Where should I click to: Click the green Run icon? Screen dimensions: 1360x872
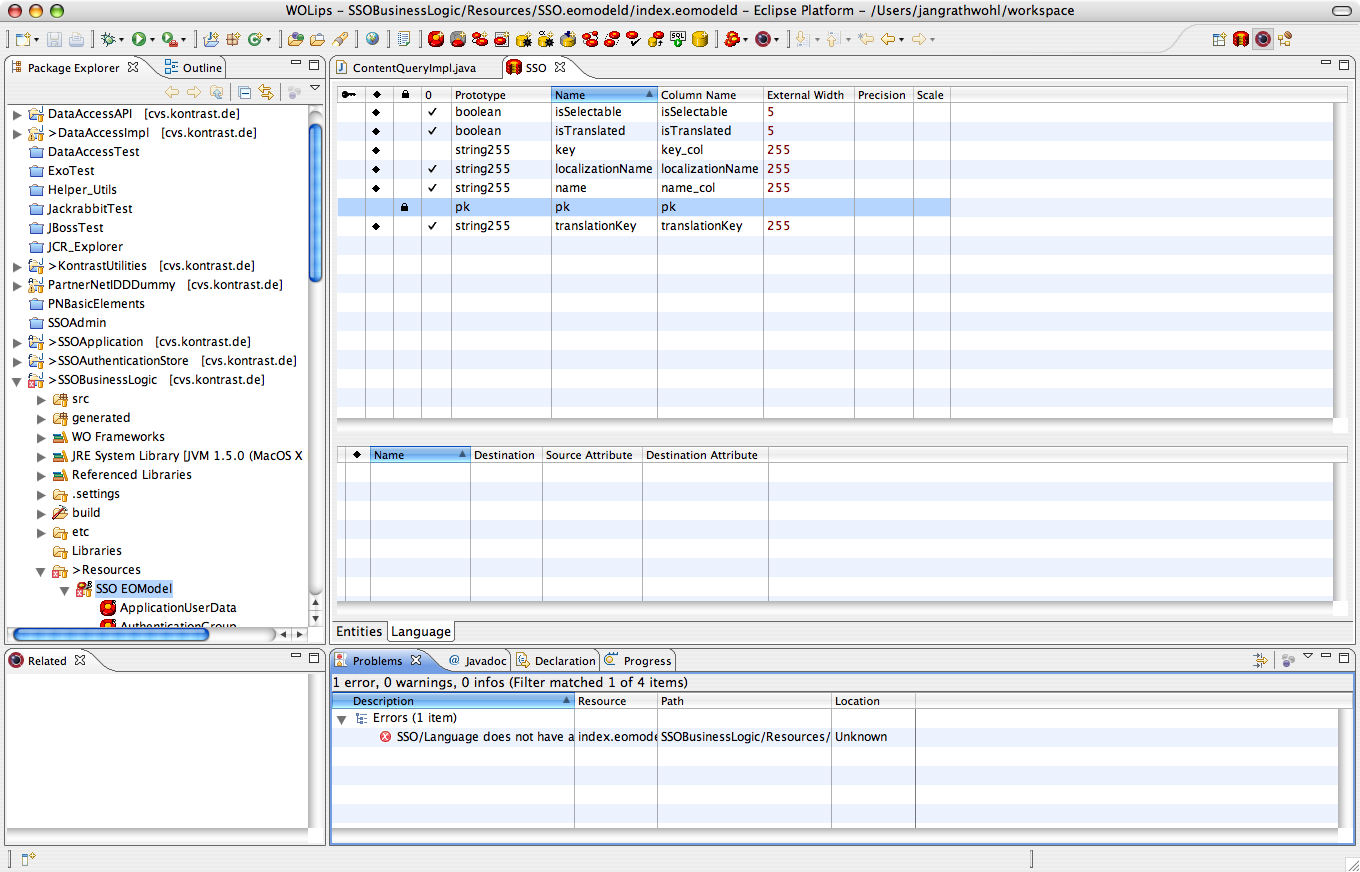138,39
